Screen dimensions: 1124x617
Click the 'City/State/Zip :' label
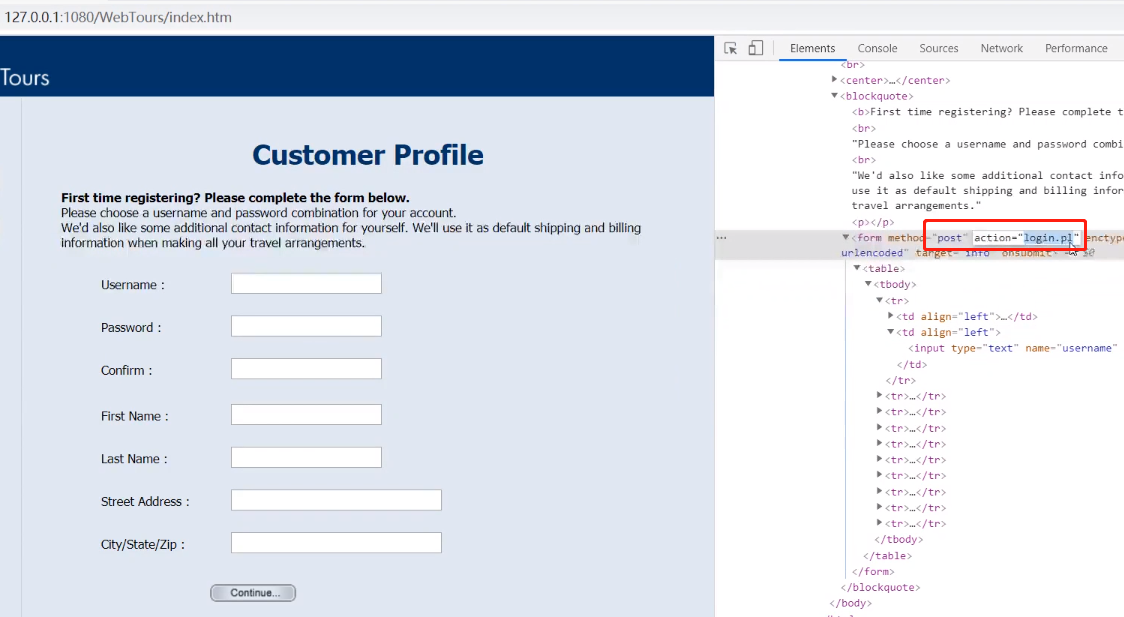click(143, 545)
